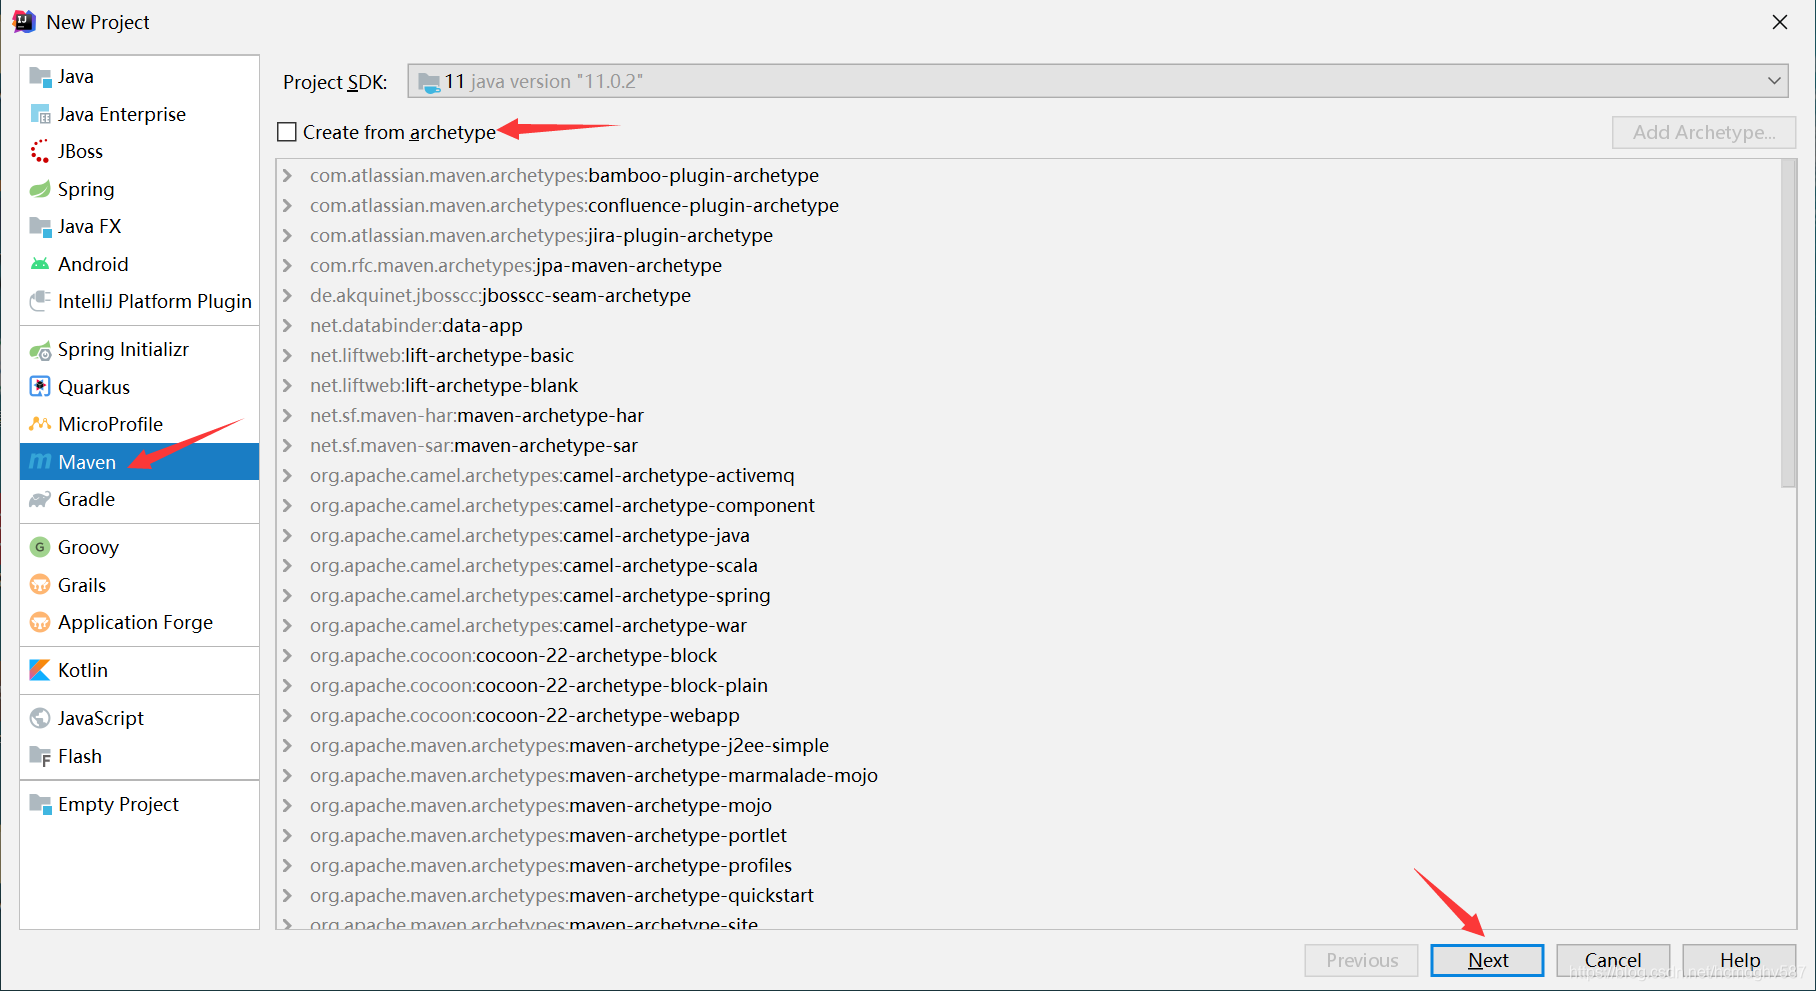This screenshot has height=991, width=1816.
Task: Enable Create from archetype checkbox
Action: click(x=287, y=132)
